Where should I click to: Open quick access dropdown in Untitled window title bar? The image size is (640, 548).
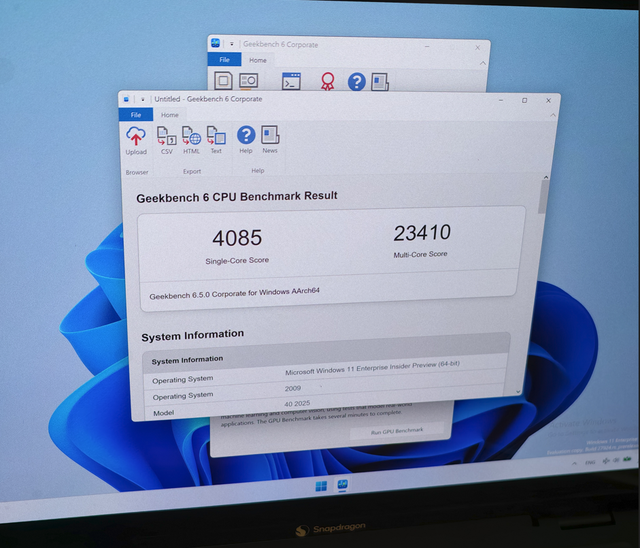tap(142, 99)
